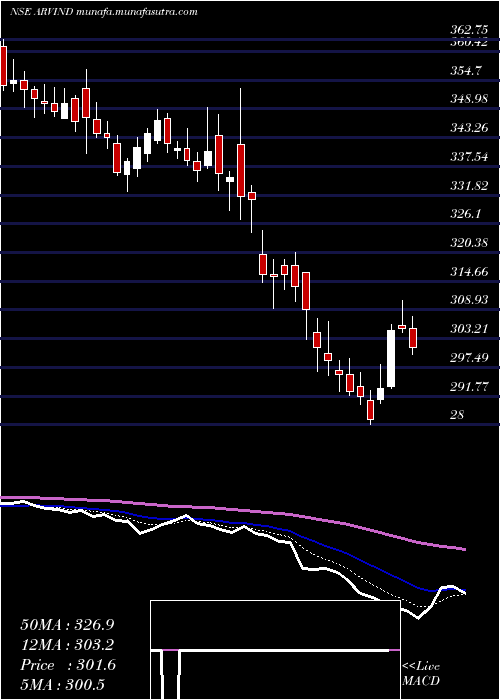This screenshot has width=500, height=700.
Task: Click the 354.7 price axis label
Action: (x=466, y=70)
